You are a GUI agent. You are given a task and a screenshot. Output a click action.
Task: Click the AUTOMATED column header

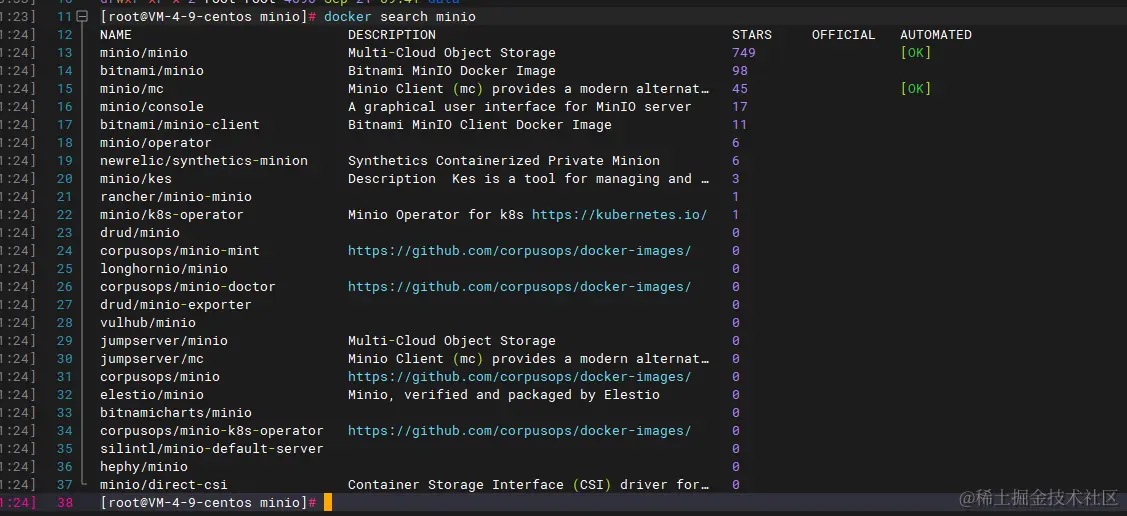point(936,34)
